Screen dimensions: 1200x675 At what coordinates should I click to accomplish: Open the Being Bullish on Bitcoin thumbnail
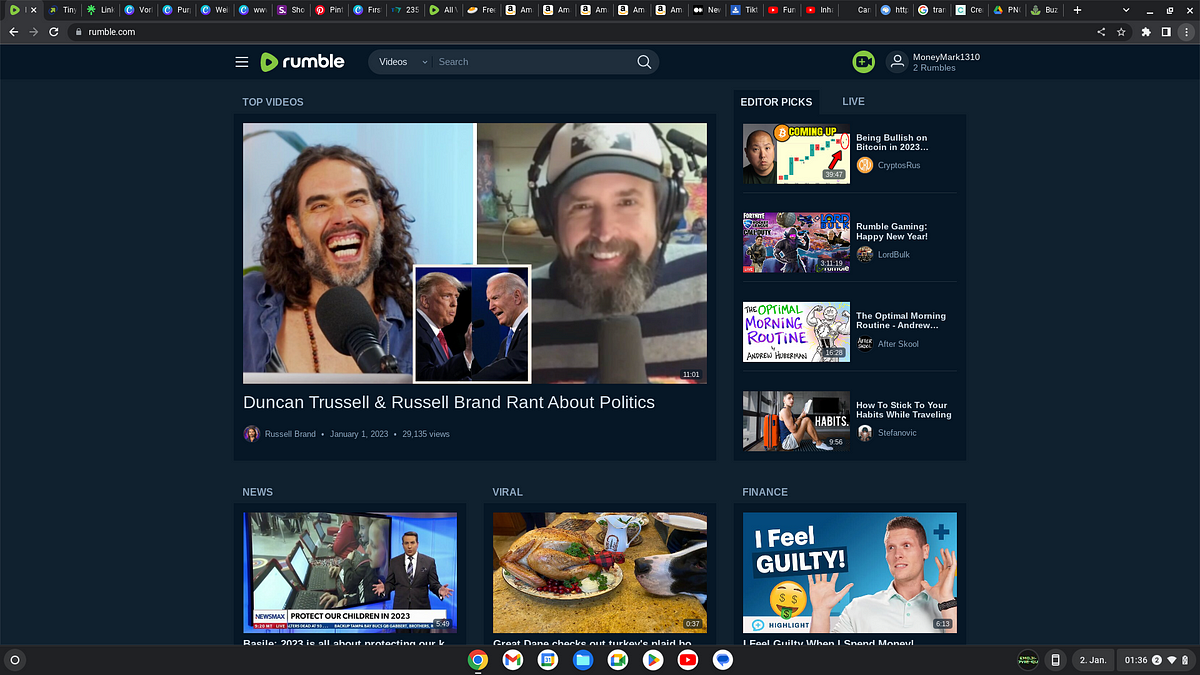pyautogui.click(x=796, y=153)
